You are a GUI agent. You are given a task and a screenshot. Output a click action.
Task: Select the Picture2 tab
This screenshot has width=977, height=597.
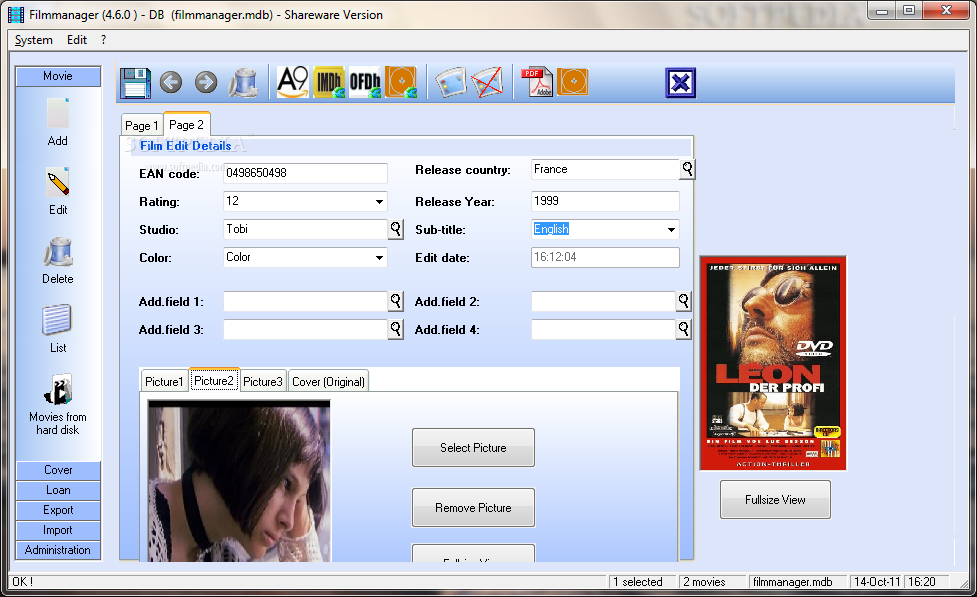(214, 381)
